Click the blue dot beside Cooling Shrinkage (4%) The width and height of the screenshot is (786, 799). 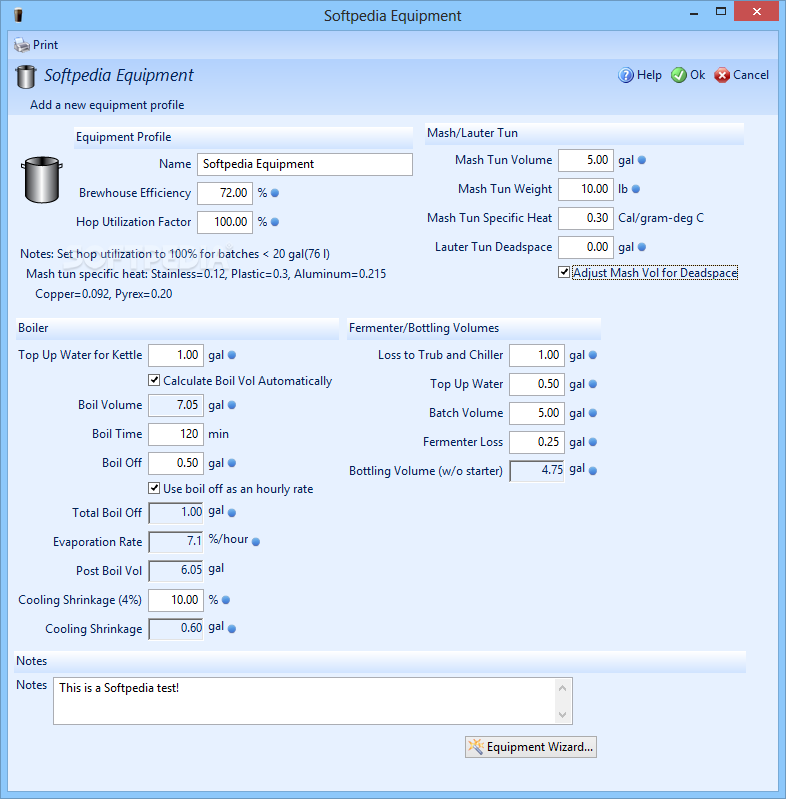coord(226,600)
